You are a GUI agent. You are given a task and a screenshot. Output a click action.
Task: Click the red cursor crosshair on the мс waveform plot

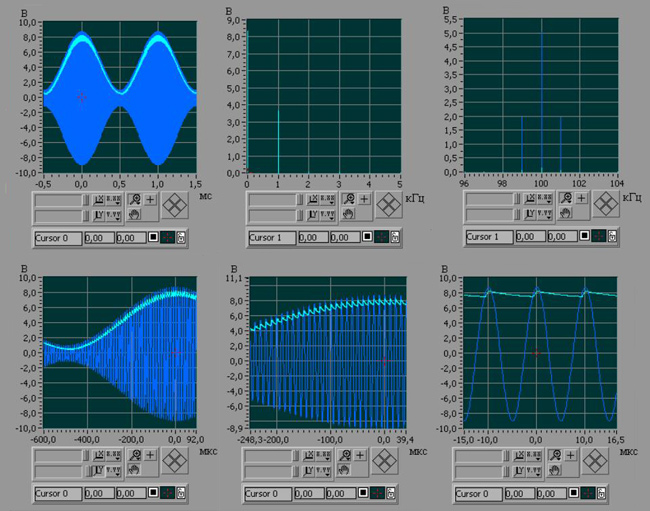(82, 97)
